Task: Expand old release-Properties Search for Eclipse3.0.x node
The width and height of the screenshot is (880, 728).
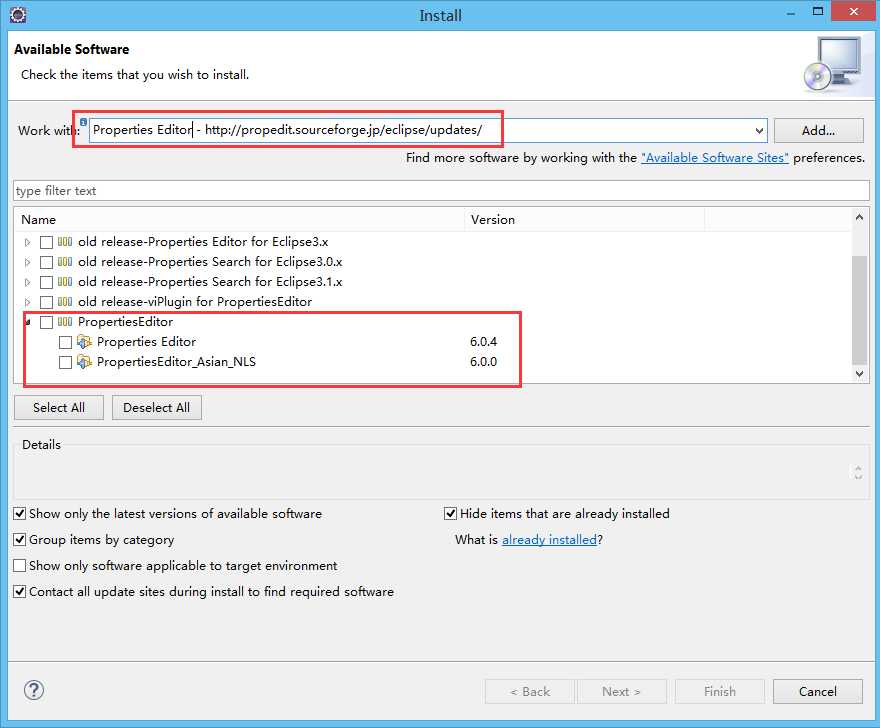Action: [x=28, y=262]
